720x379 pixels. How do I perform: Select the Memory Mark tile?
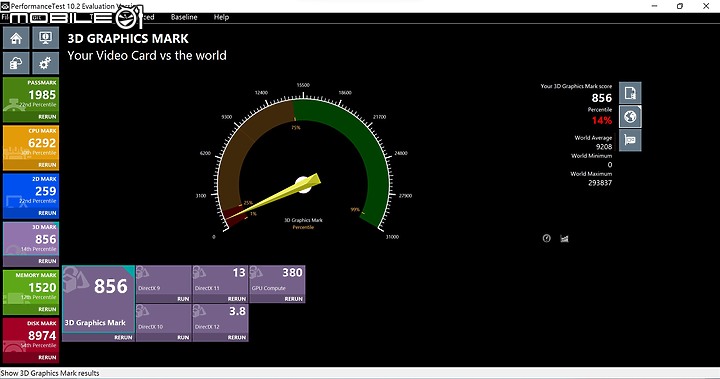(x=31, y=292)
